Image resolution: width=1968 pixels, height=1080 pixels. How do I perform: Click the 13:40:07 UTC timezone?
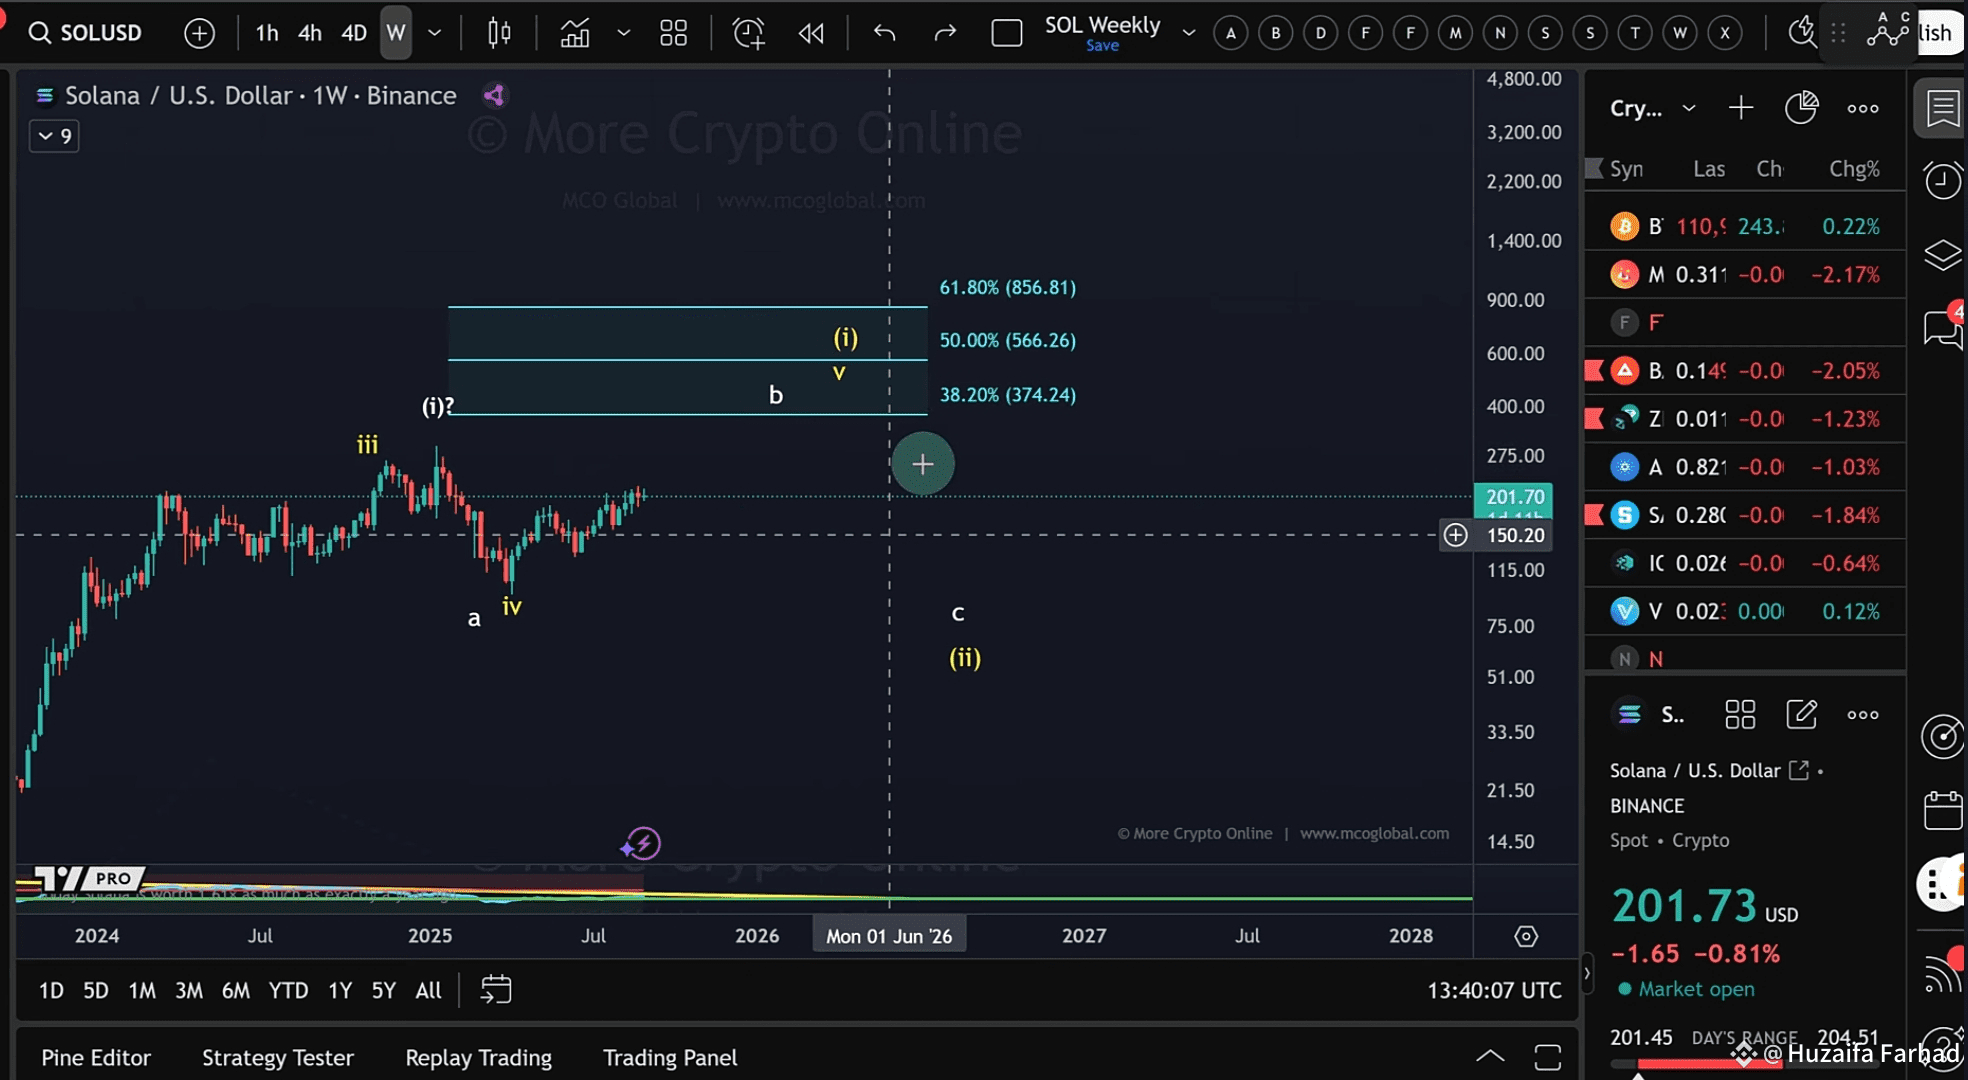(1494, 990)
